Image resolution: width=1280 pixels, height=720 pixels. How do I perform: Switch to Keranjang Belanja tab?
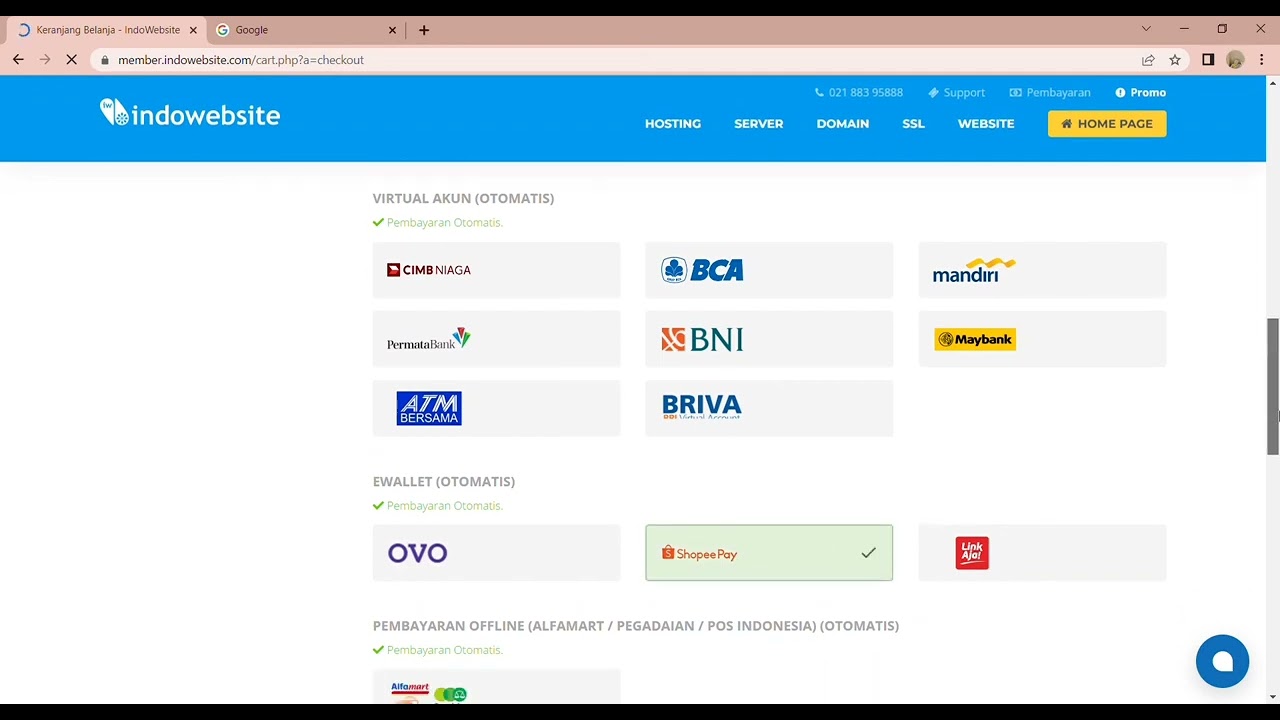coord(107,30)
